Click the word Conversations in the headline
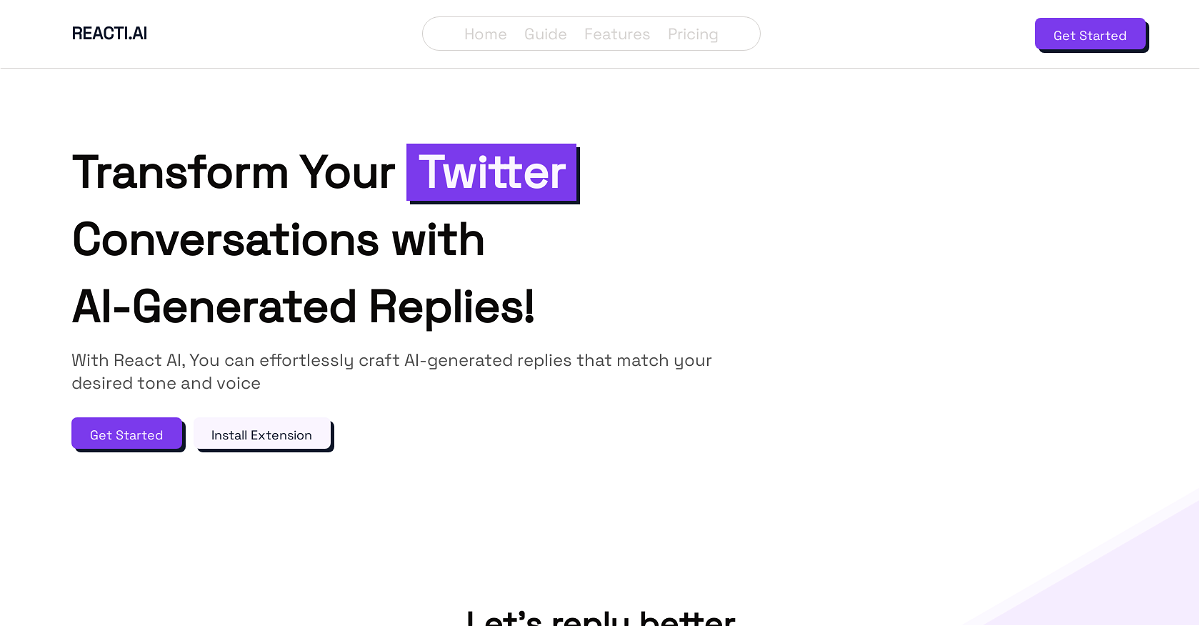The width and height of the screenshot is (1200, 626). (221, 240)
